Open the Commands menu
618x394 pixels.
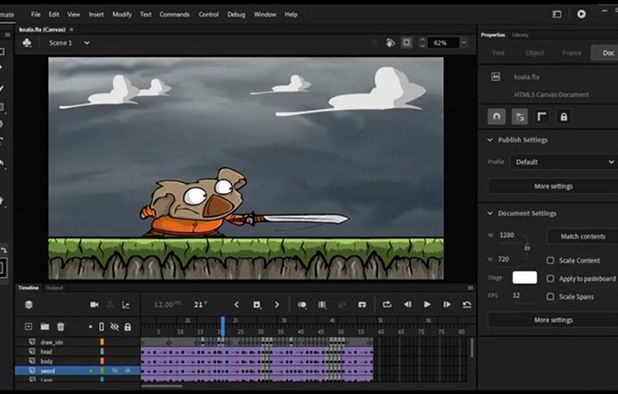pos(174,14)
